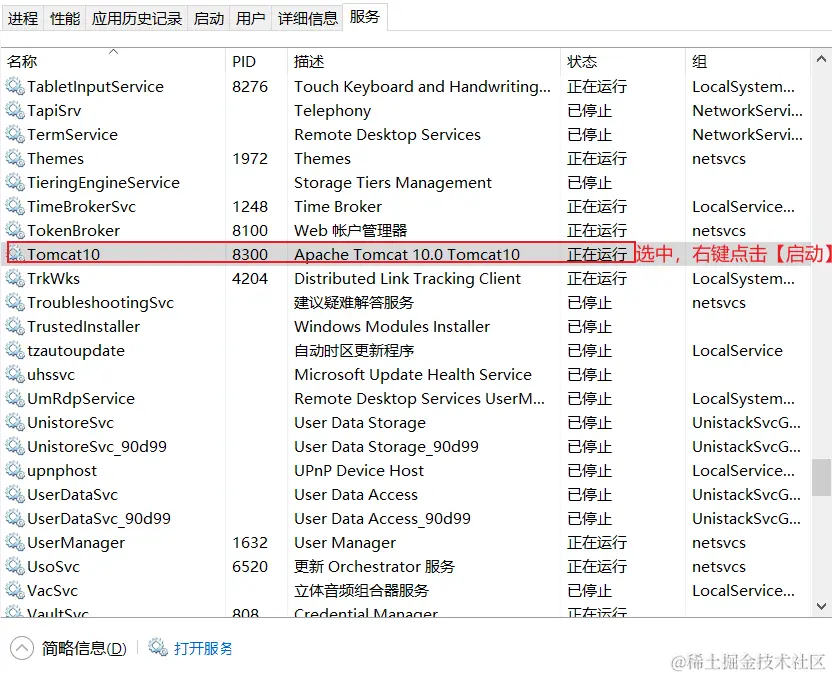
Task: Click the description 'Apache Tomcat 10.0 Tomcat10'
Action: [x=407, y=255]
